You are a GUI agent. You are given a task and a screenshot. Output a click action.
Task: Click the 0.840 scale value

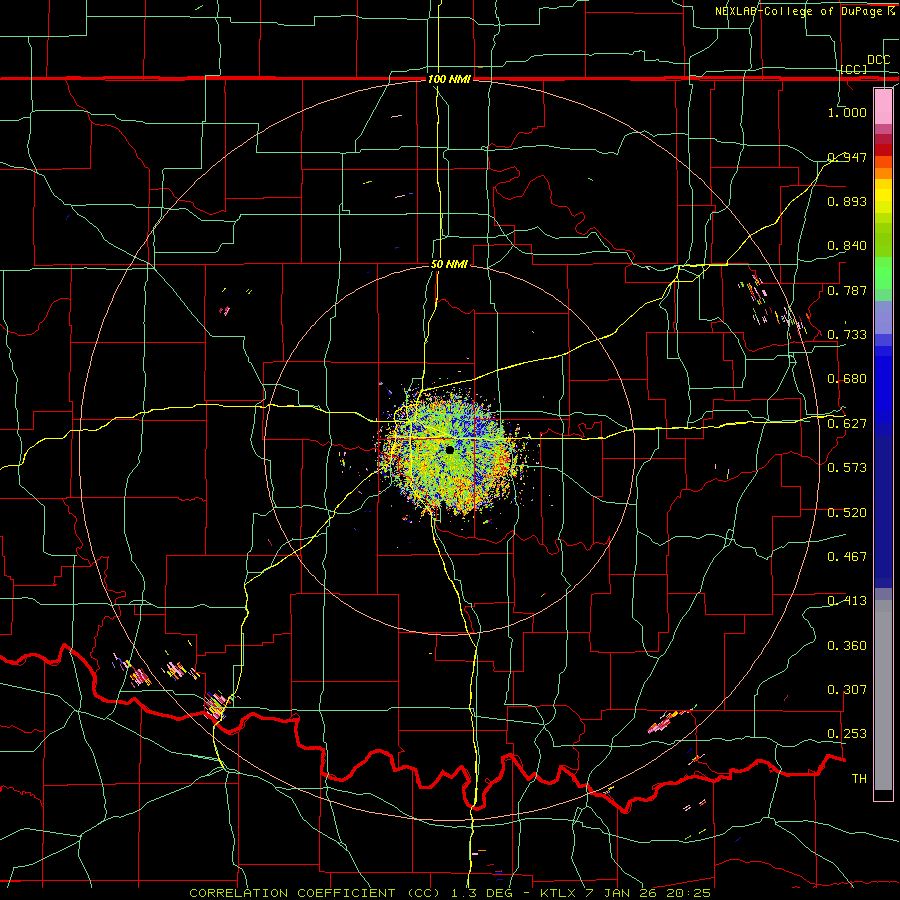tap(847, 245)
